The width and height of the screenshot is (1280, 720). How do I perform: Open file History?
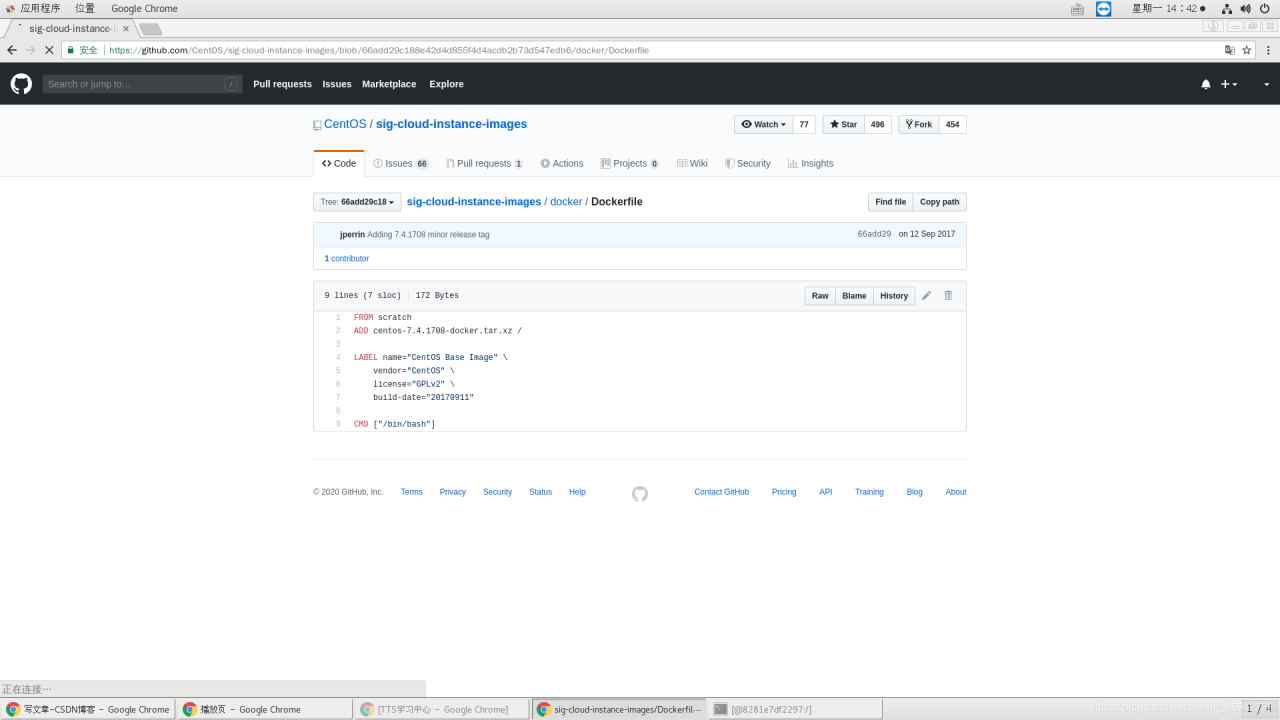pyautogui.click(x=894, y=296)
